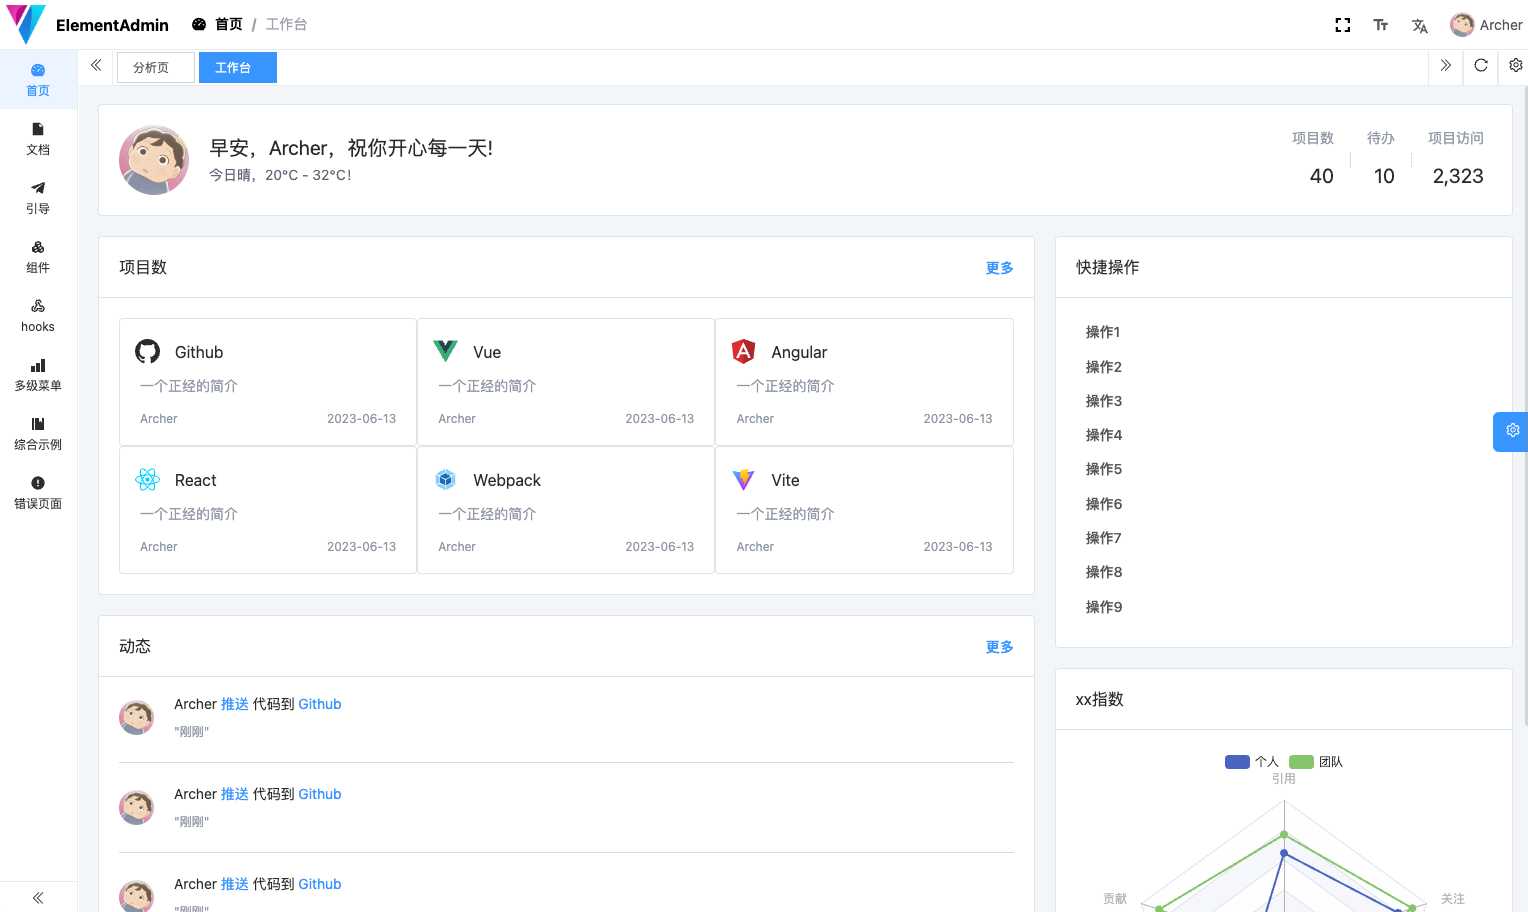
Task: Open tab bar settings gear icon
Action: [x=1516, y=66]
